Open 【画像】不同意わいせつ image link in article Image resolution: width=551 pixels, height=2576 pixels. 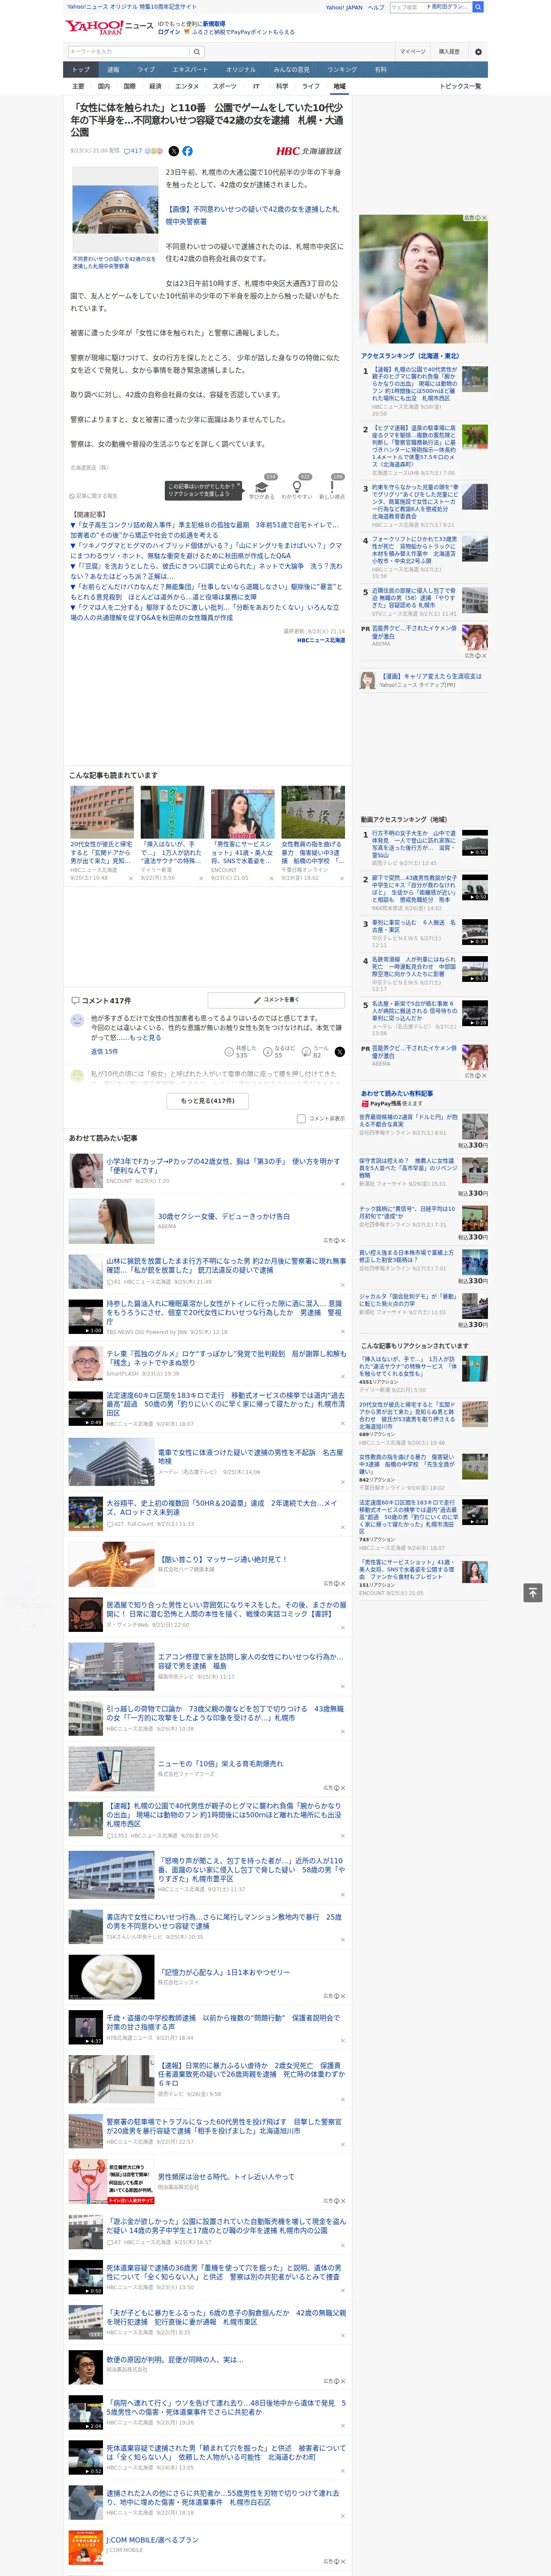click(x=252, y=215)
